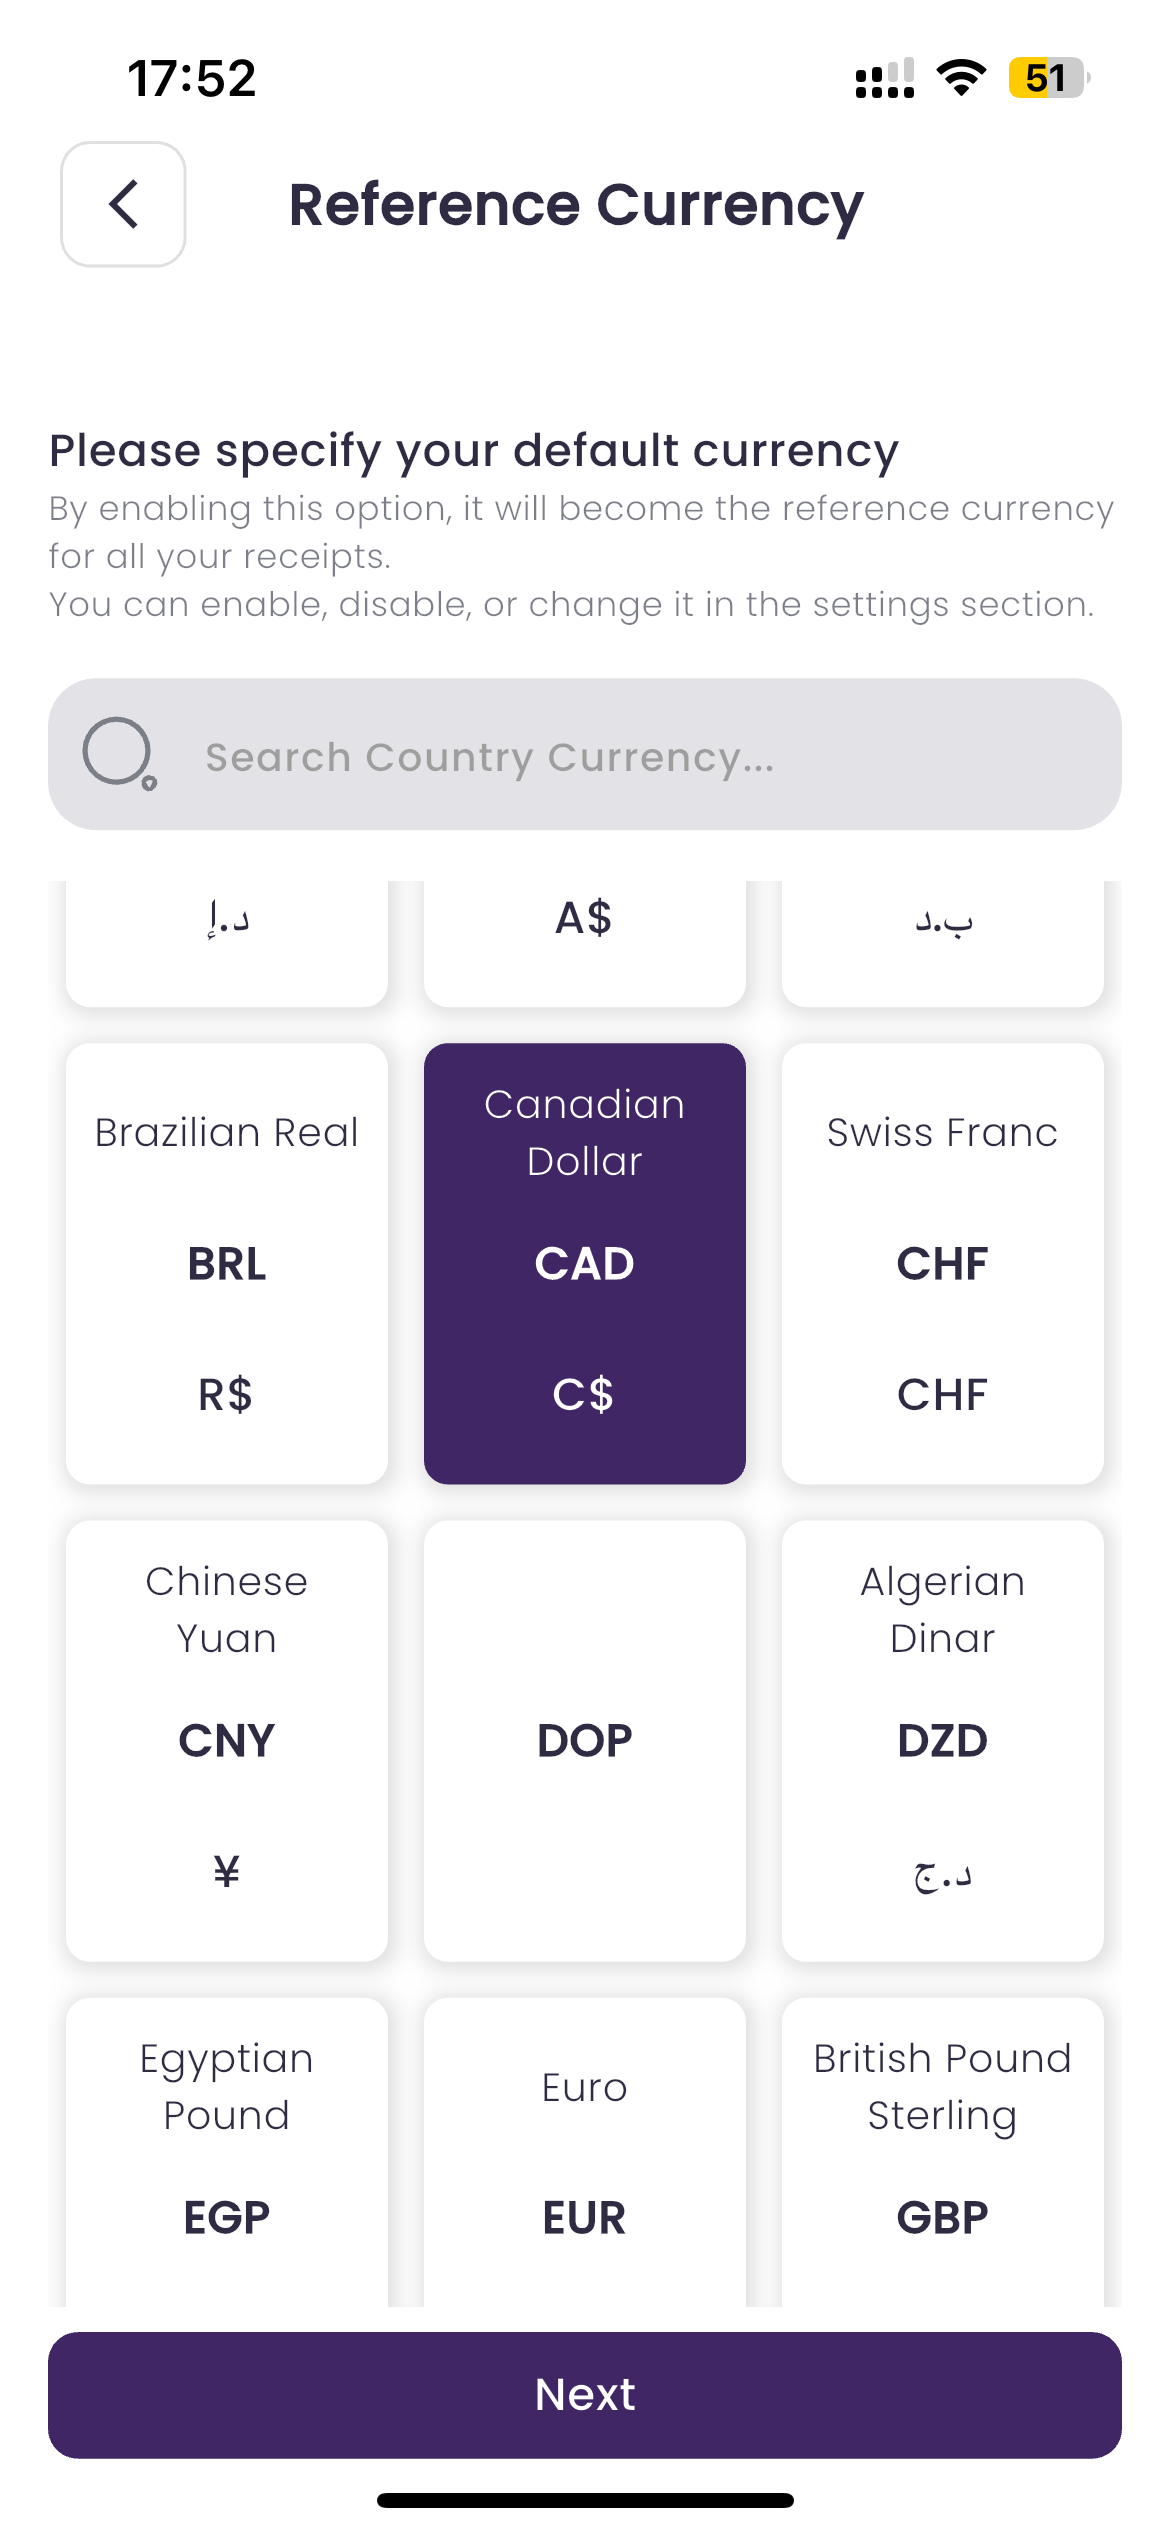Select the DOP currency card
The height and width of the screenshot is (2532, 1170).
pyautogui.click(x=585, y=1740)
